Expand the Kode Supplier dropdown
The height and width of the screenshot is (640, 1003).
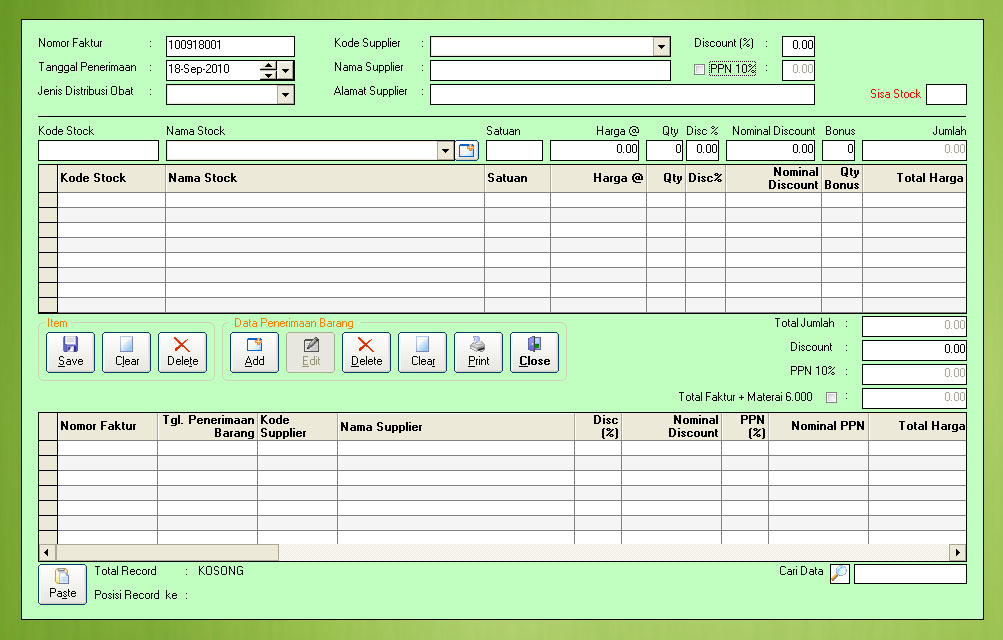[x=661, y=47]
